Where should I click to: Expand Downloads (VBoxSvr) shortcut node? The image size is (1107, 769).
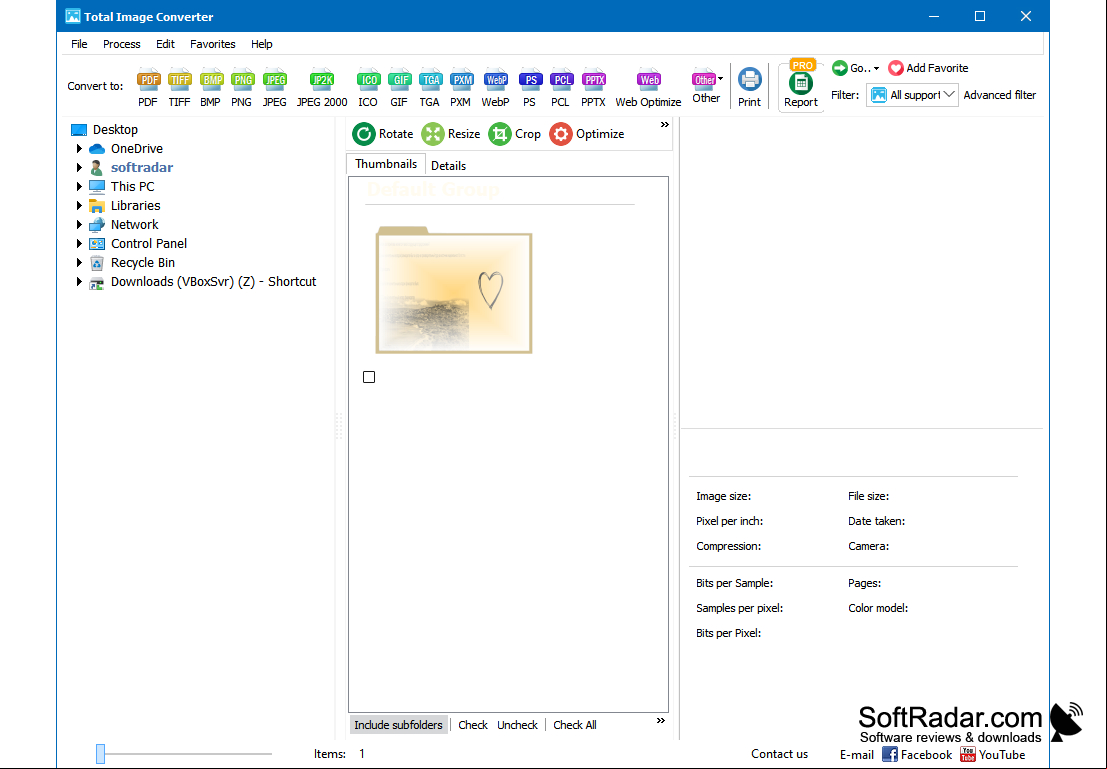tap(79, 282)
